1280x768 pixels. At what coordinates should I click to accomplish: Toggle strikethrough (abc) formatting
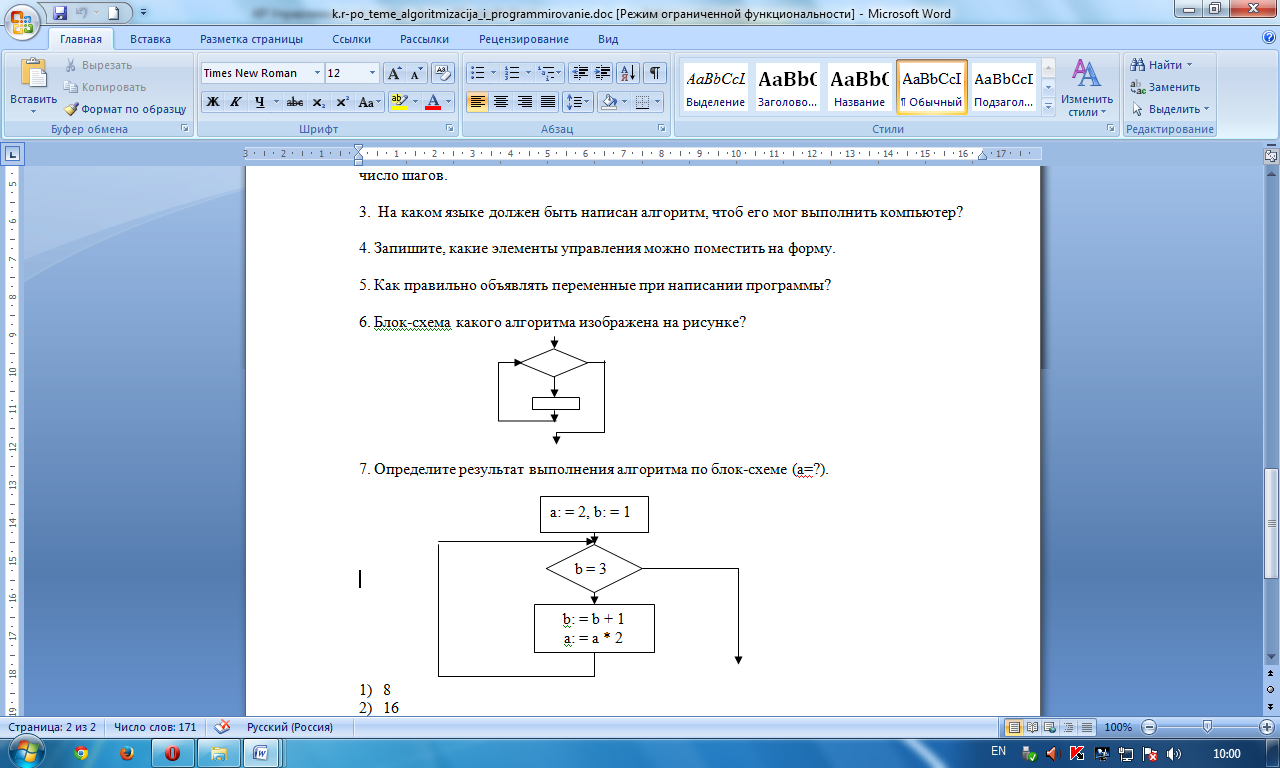[x=295, y=102]
